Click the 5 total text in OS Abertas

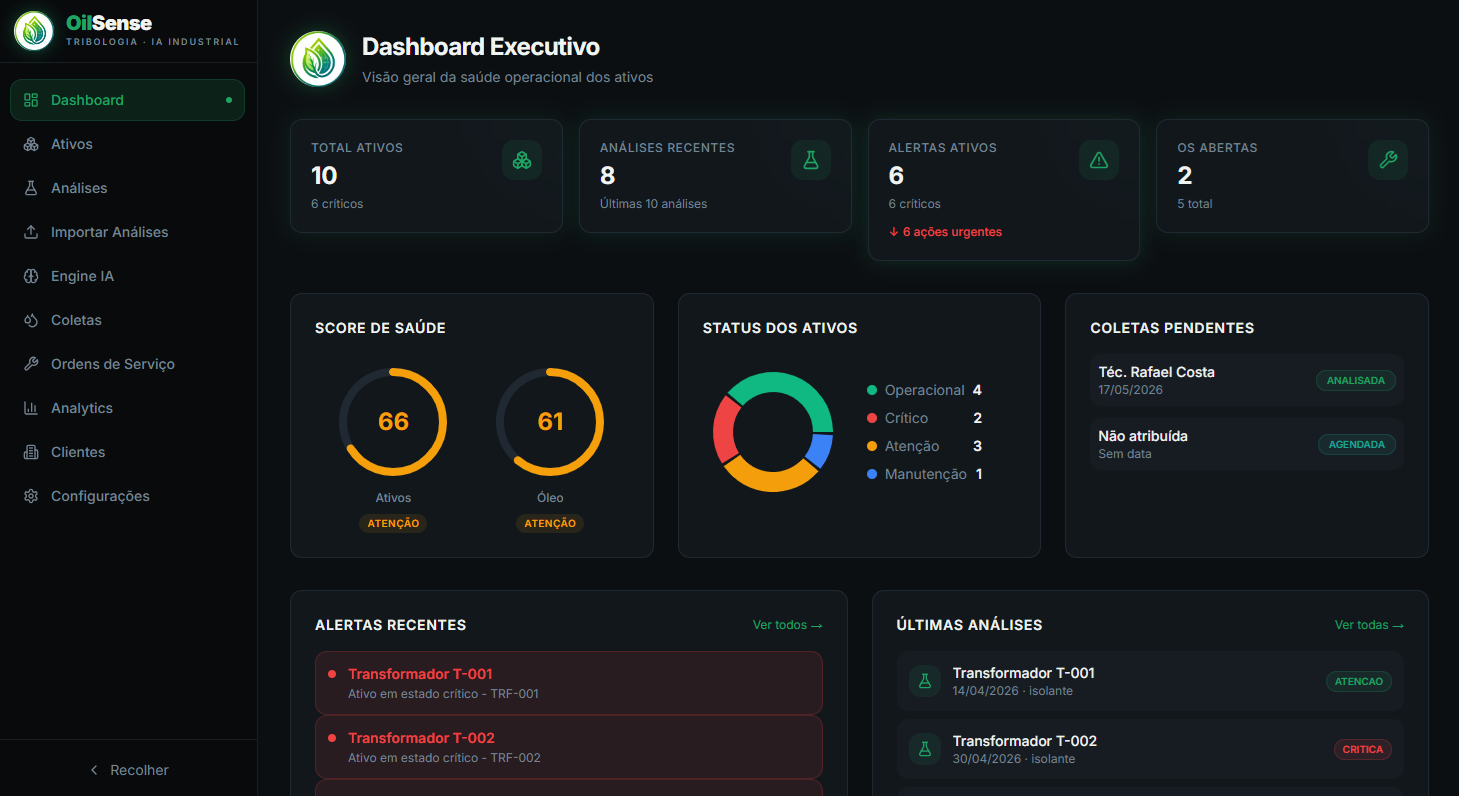pyautogui.click(x=1195, y=204)
